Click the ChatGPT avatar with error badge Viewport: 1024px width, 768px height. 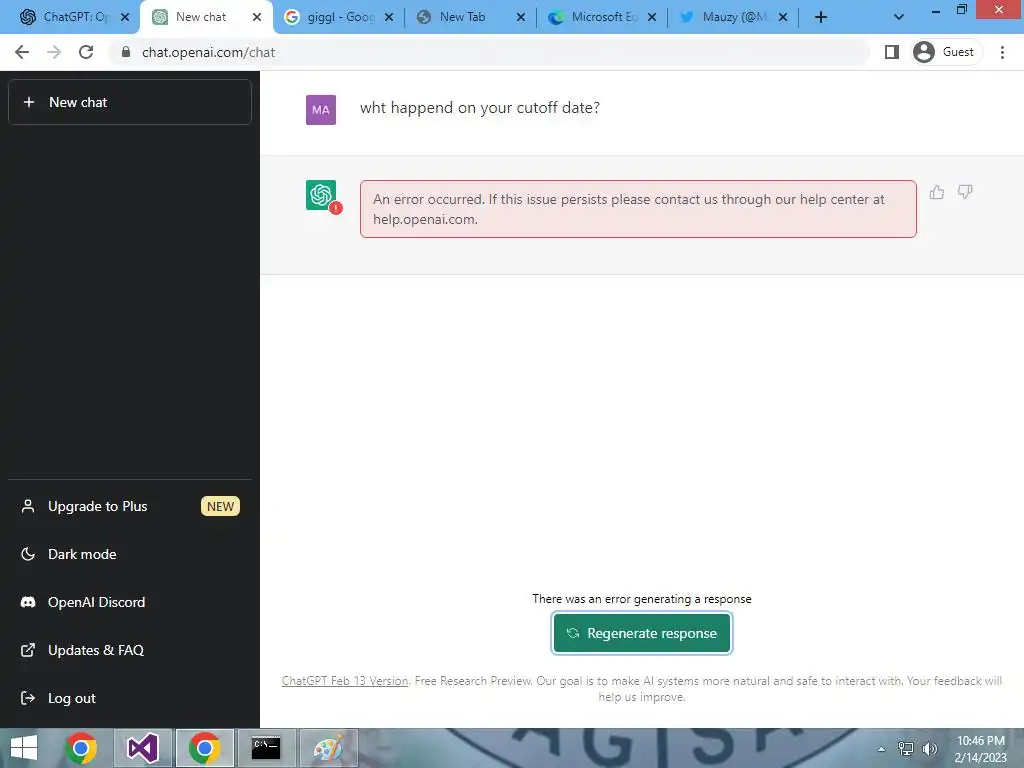tap(321, 195)
